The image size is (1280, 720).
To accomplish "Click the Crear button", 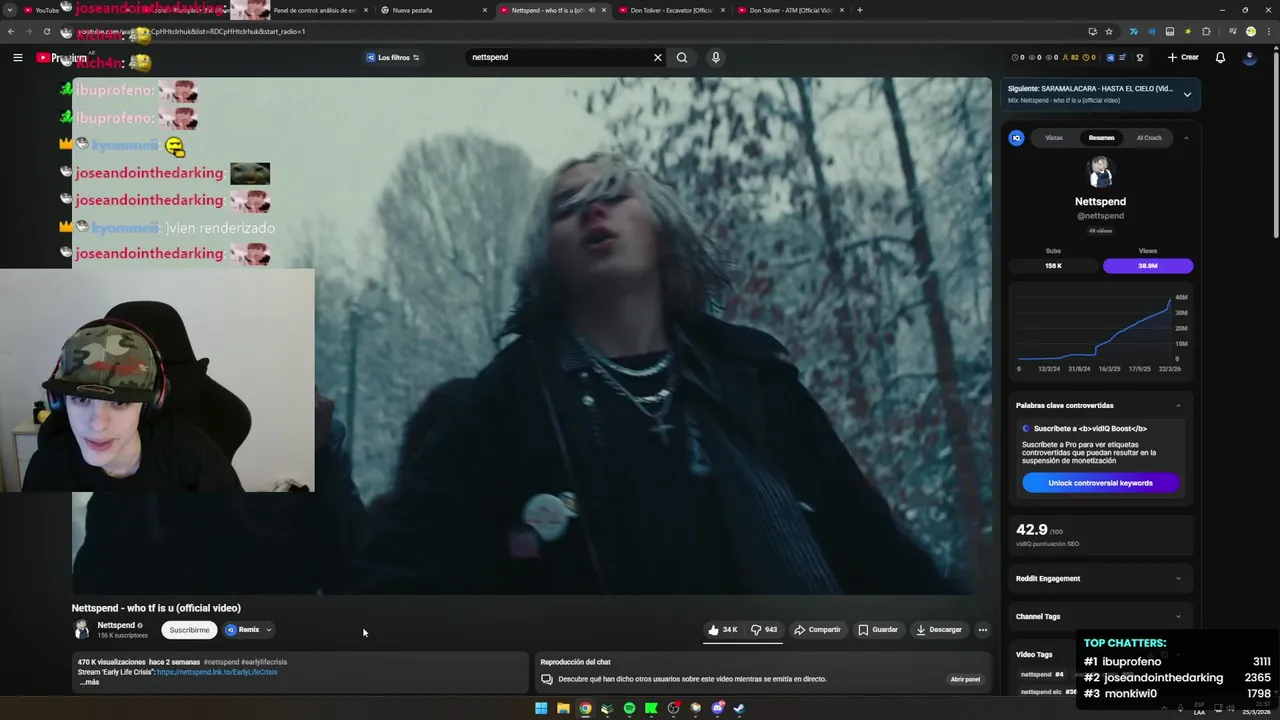I will coord(1183,57).
